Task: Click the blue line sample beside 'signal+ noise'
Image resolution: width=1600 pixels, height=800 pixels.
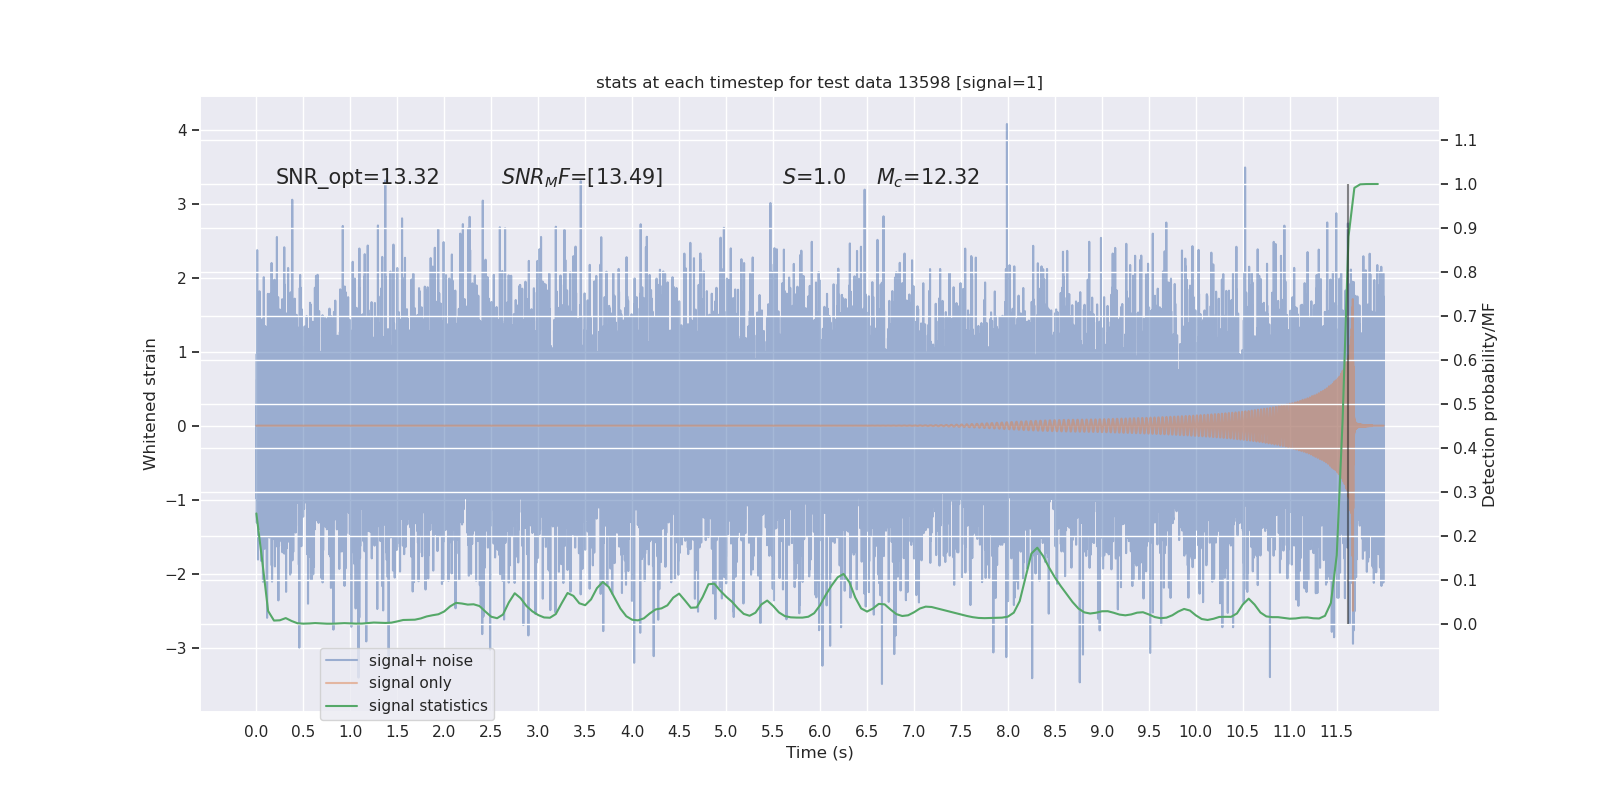Action: pyautogui.click(x=341, y=661)
